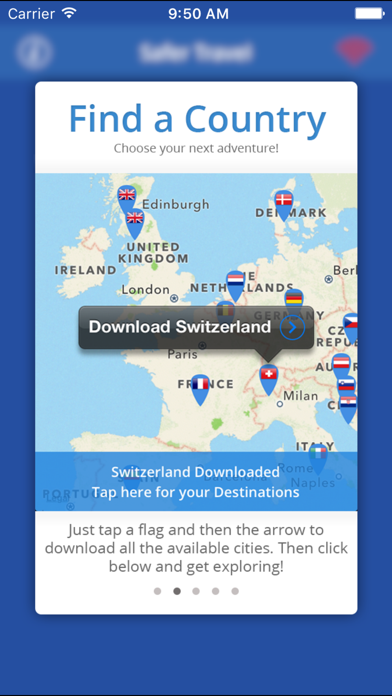The height and width of the screenshot is (696, 392).
Task: Tap the blurred red heart icon in header
Action: point(354,51)
